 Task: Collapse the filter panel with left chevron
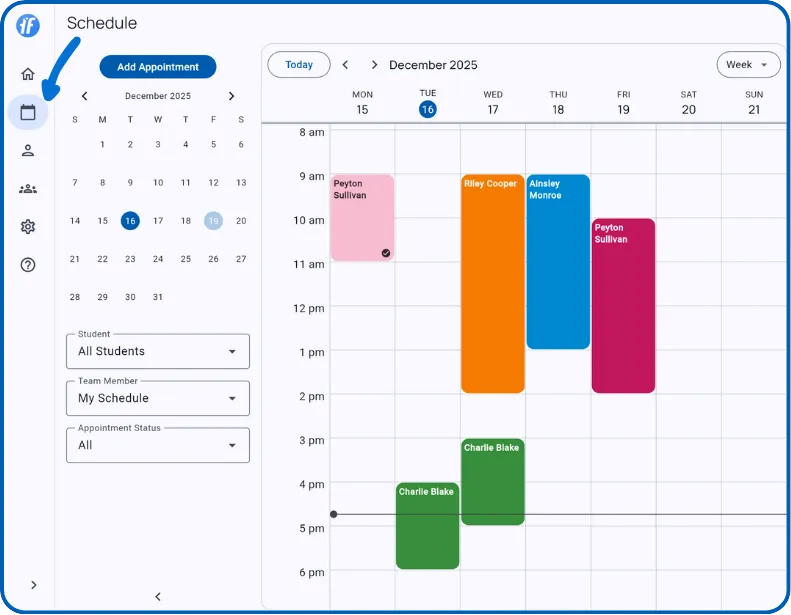coord(158,597)
